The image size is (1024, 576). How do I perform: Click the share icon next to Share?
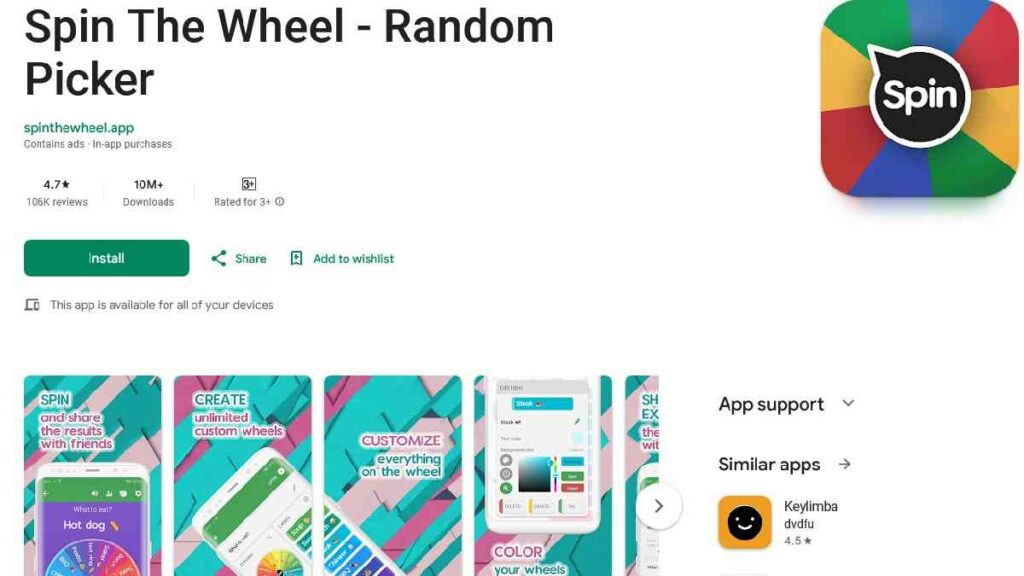(x=219, y=259)
